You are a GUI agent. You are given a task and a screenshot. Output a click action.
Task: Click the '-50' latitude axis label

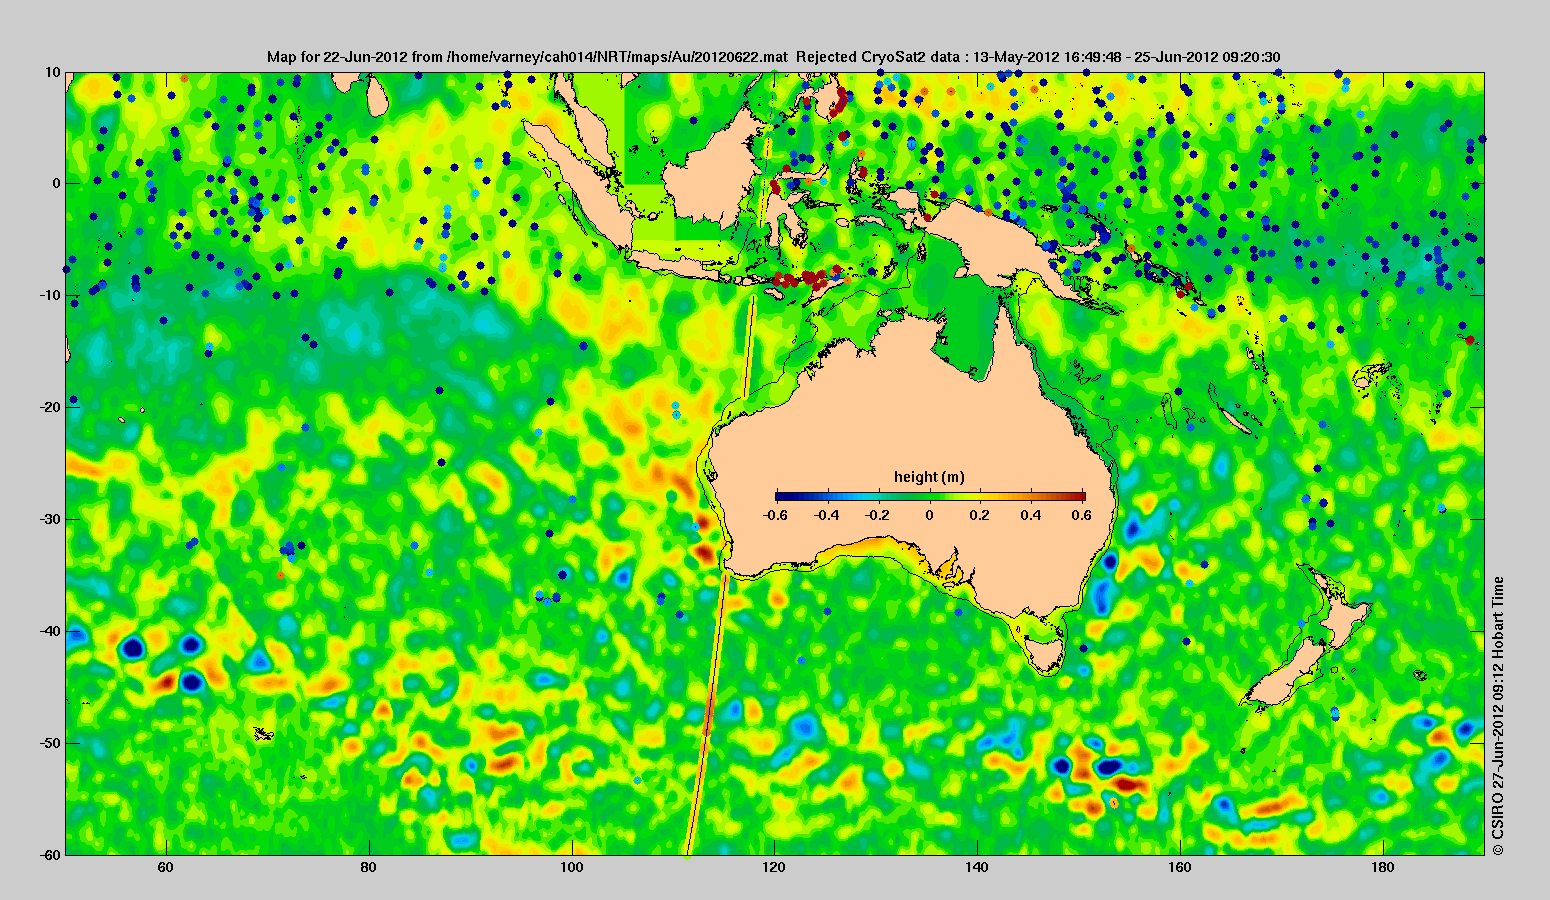[x=50, y=743]
